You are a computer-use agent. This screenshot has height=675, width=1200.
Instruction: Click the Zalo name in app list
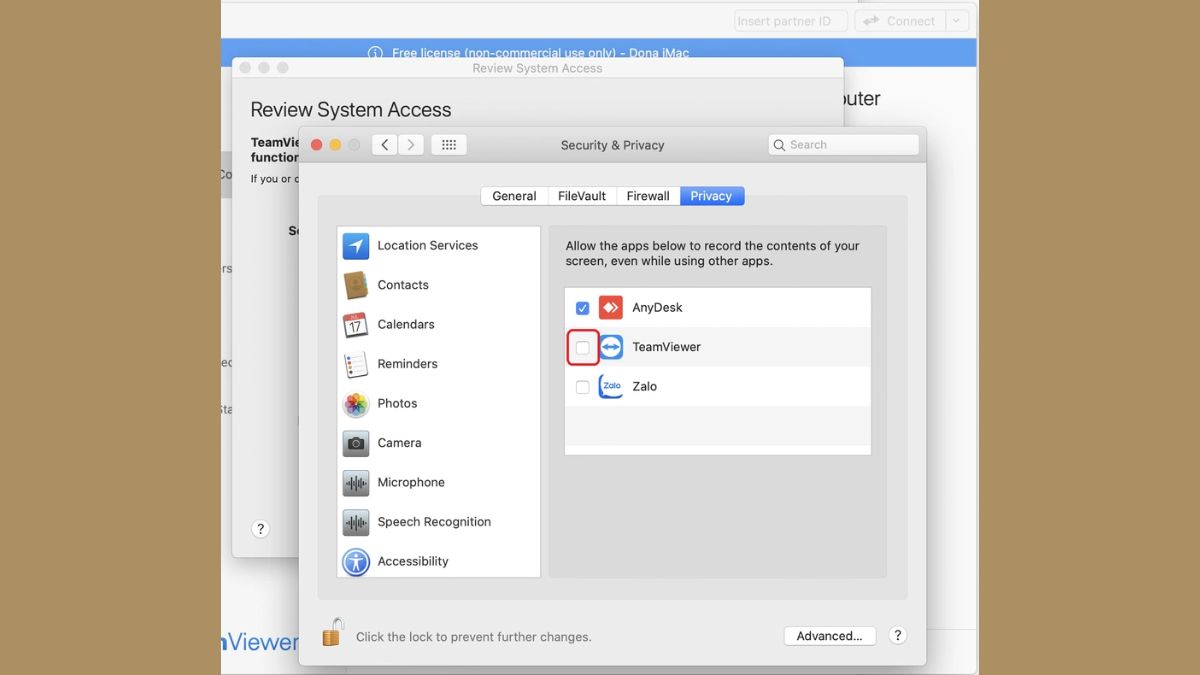(x=644, y=387)
